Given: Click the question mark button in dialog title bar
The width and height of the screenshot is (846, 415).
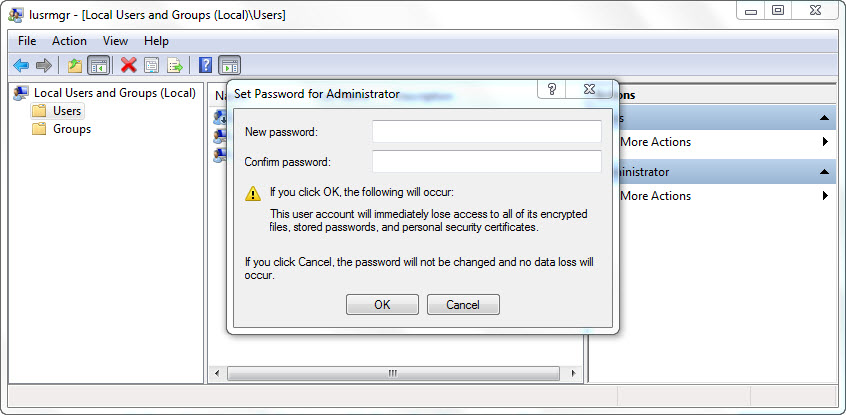Looking at the screenshot, I should [552, 90].
